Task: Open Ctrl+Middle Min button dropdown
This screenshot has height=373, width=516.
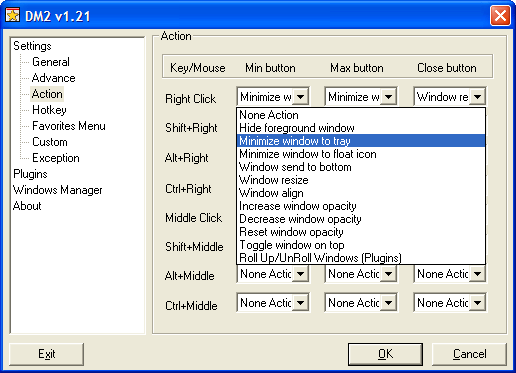Action: 300,303
